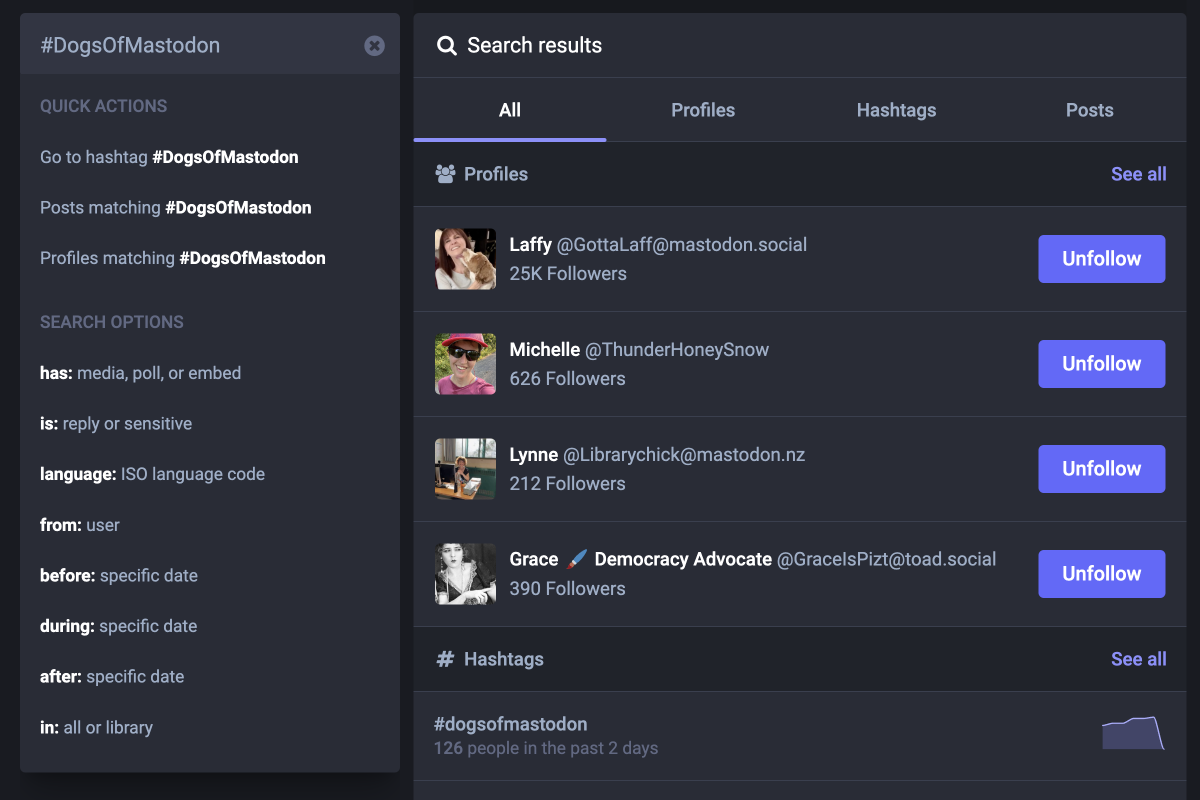Clear the #DogsOfMastodon search field
1200x800 pixels.
tap(374, 45)
